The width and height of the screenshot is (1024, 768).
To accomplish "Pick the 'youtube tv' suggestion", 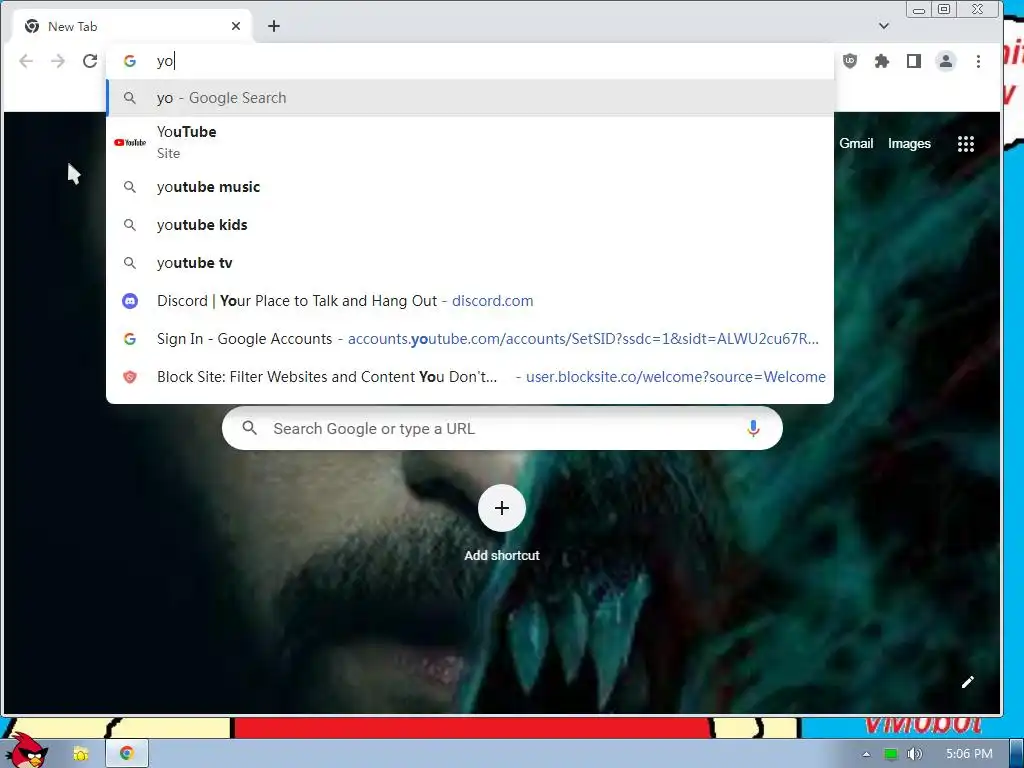I will point(470,263).
